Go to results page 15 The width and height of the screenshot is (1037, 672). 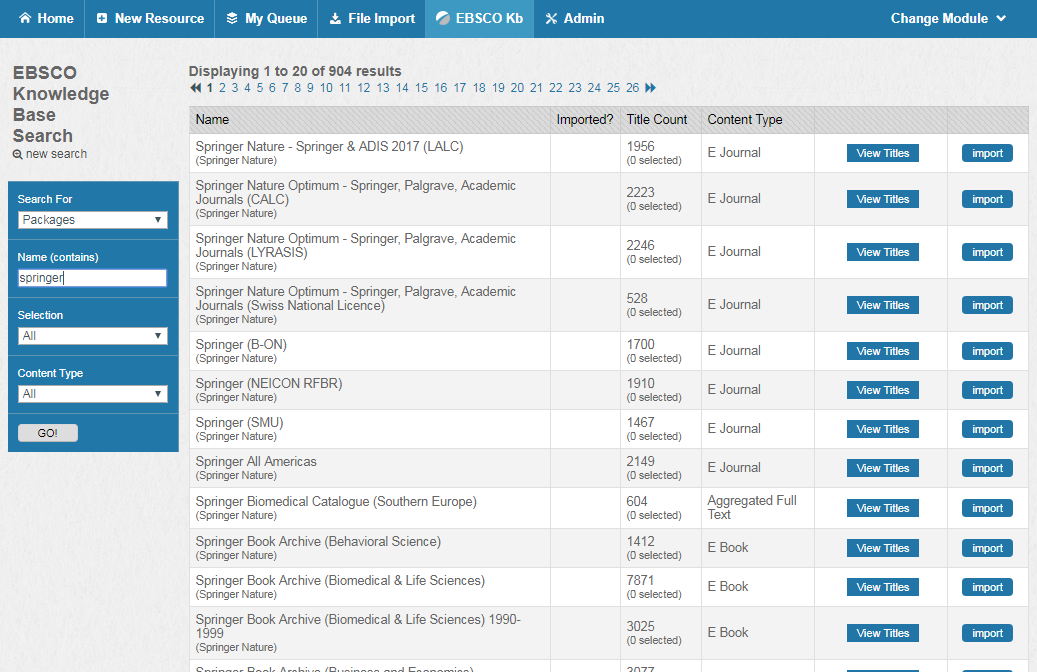(x=421, y=88)
